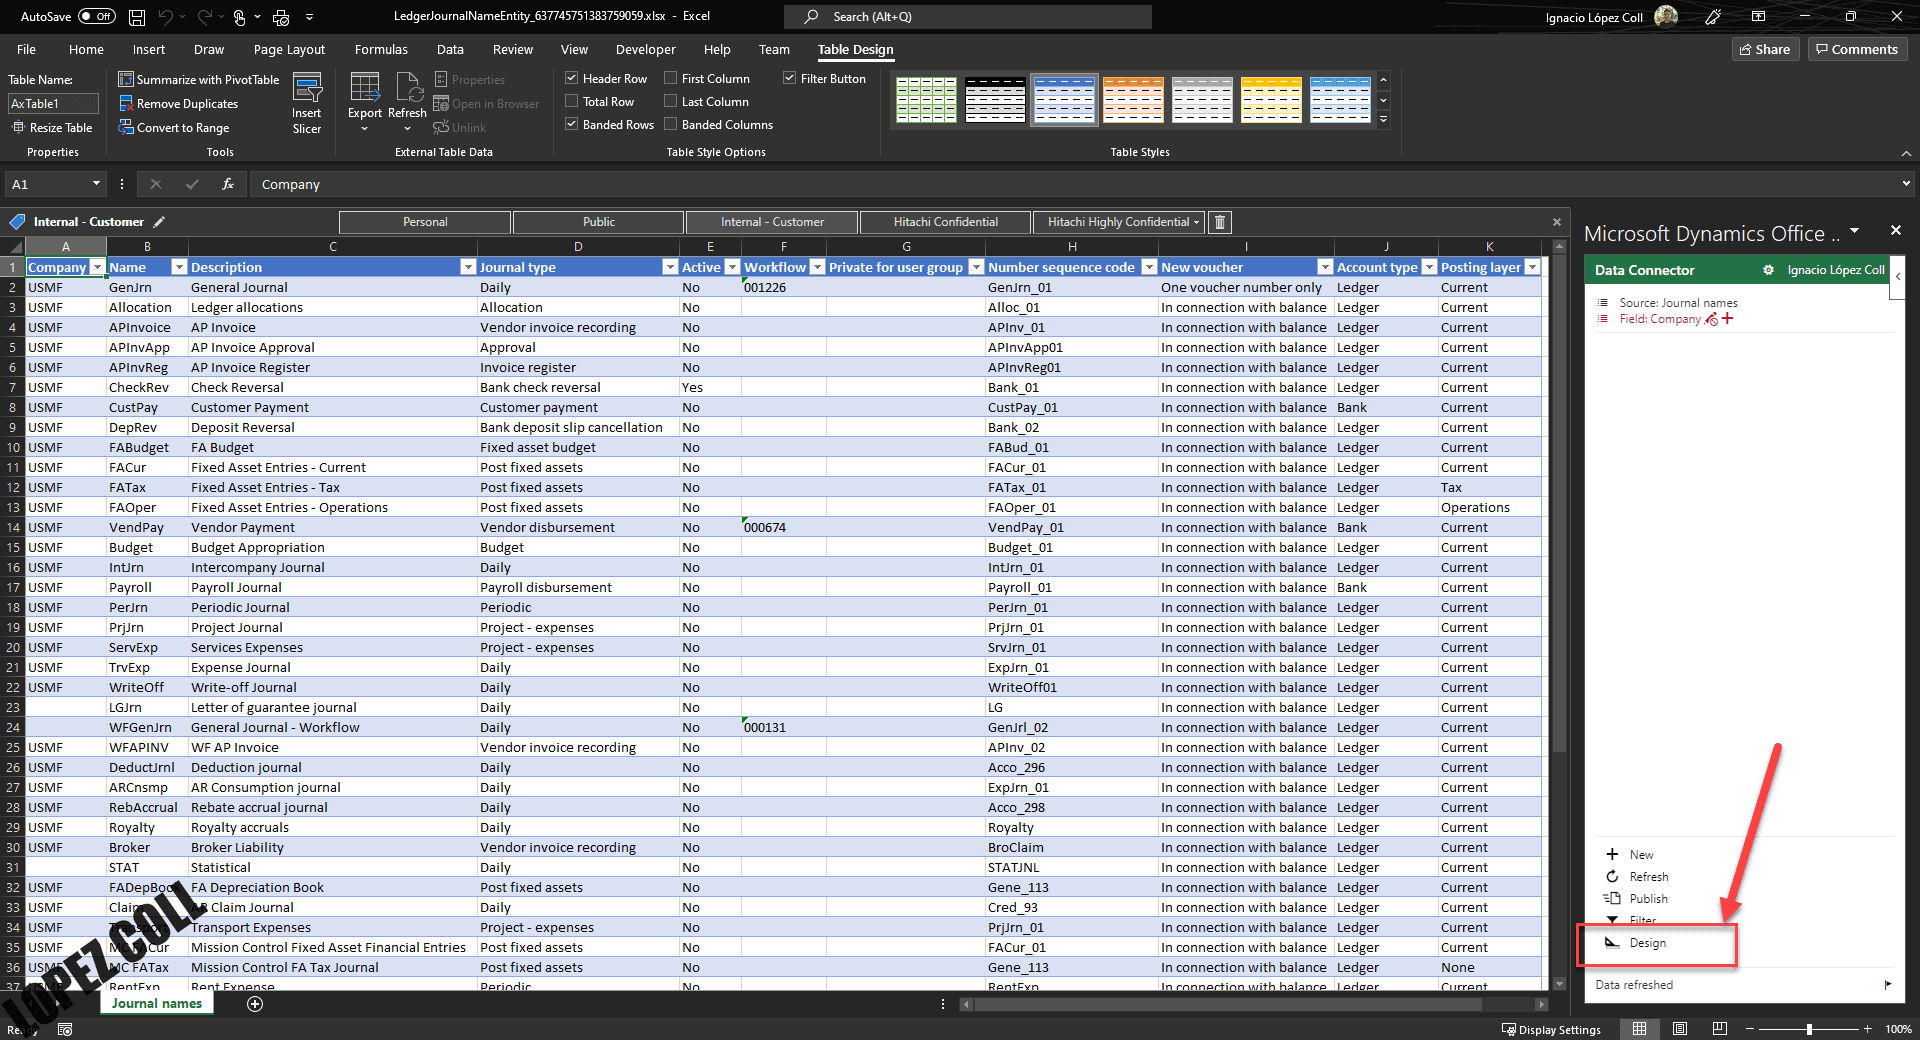Open Hitachi Highly Confidential dropdown
The width and height of the screenshot is (1920, 1040).
(x=1196, y=222)
